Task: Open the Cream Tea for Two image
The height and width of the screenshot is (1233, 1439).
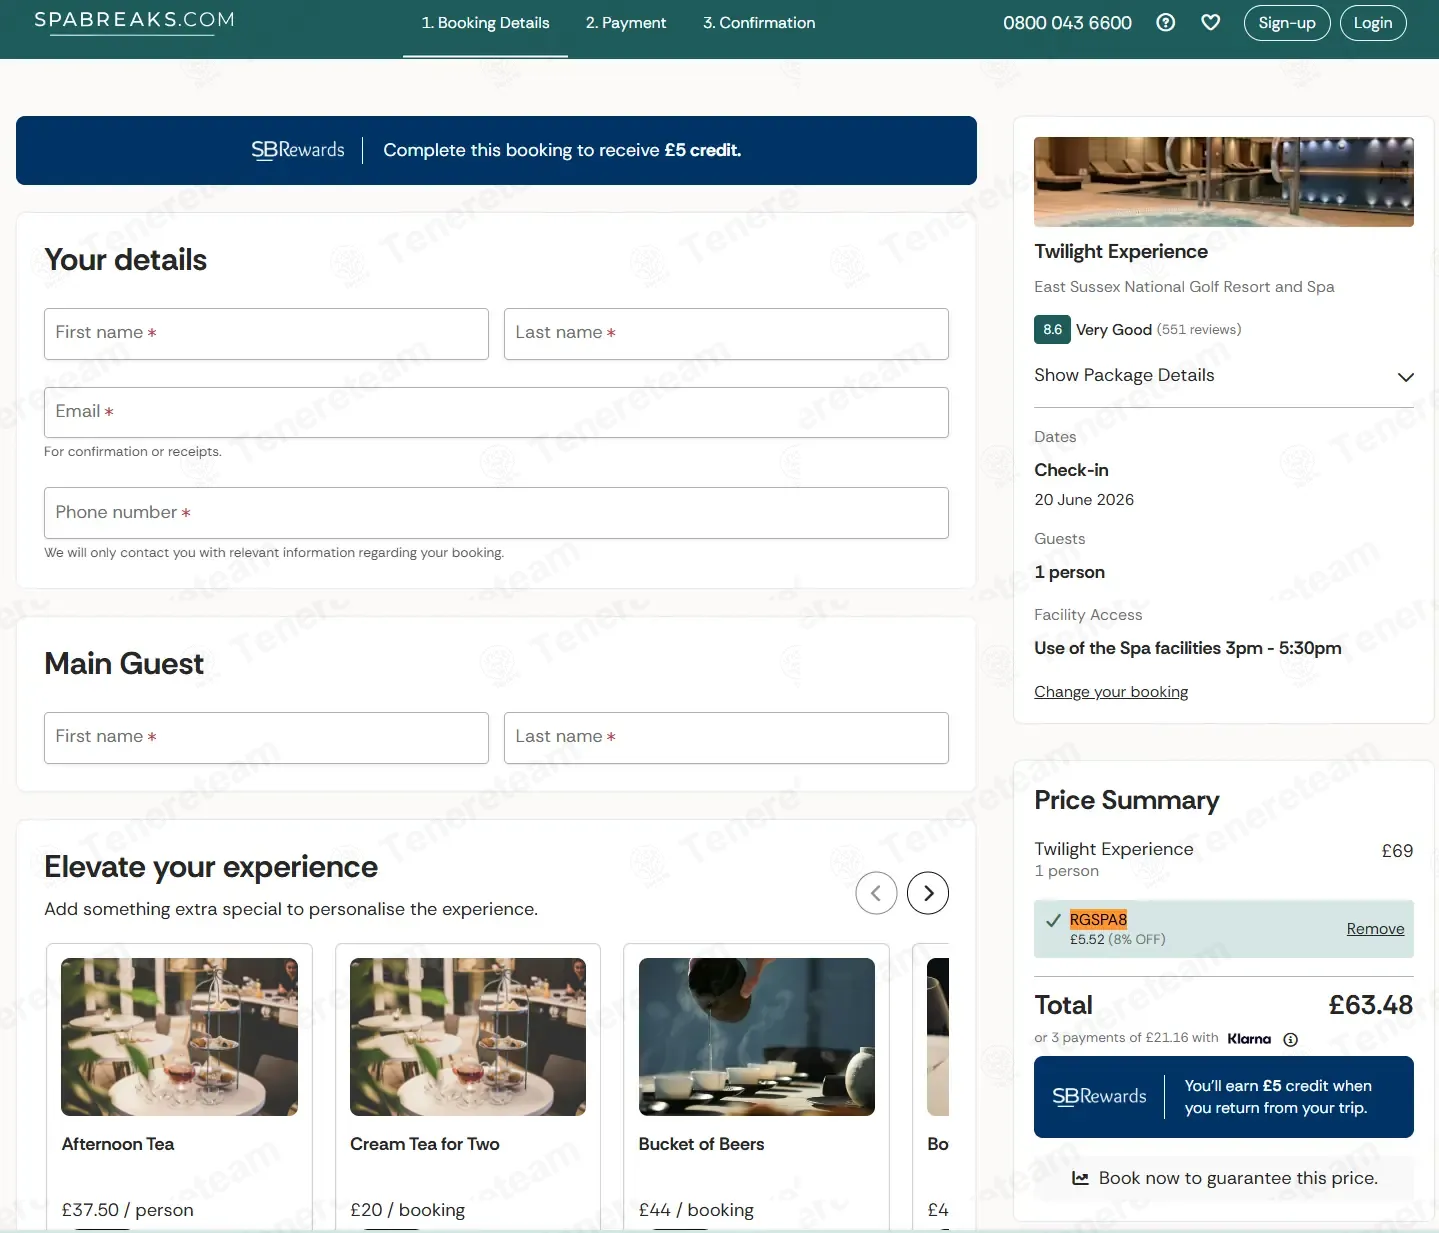Action: point(468,1037)
